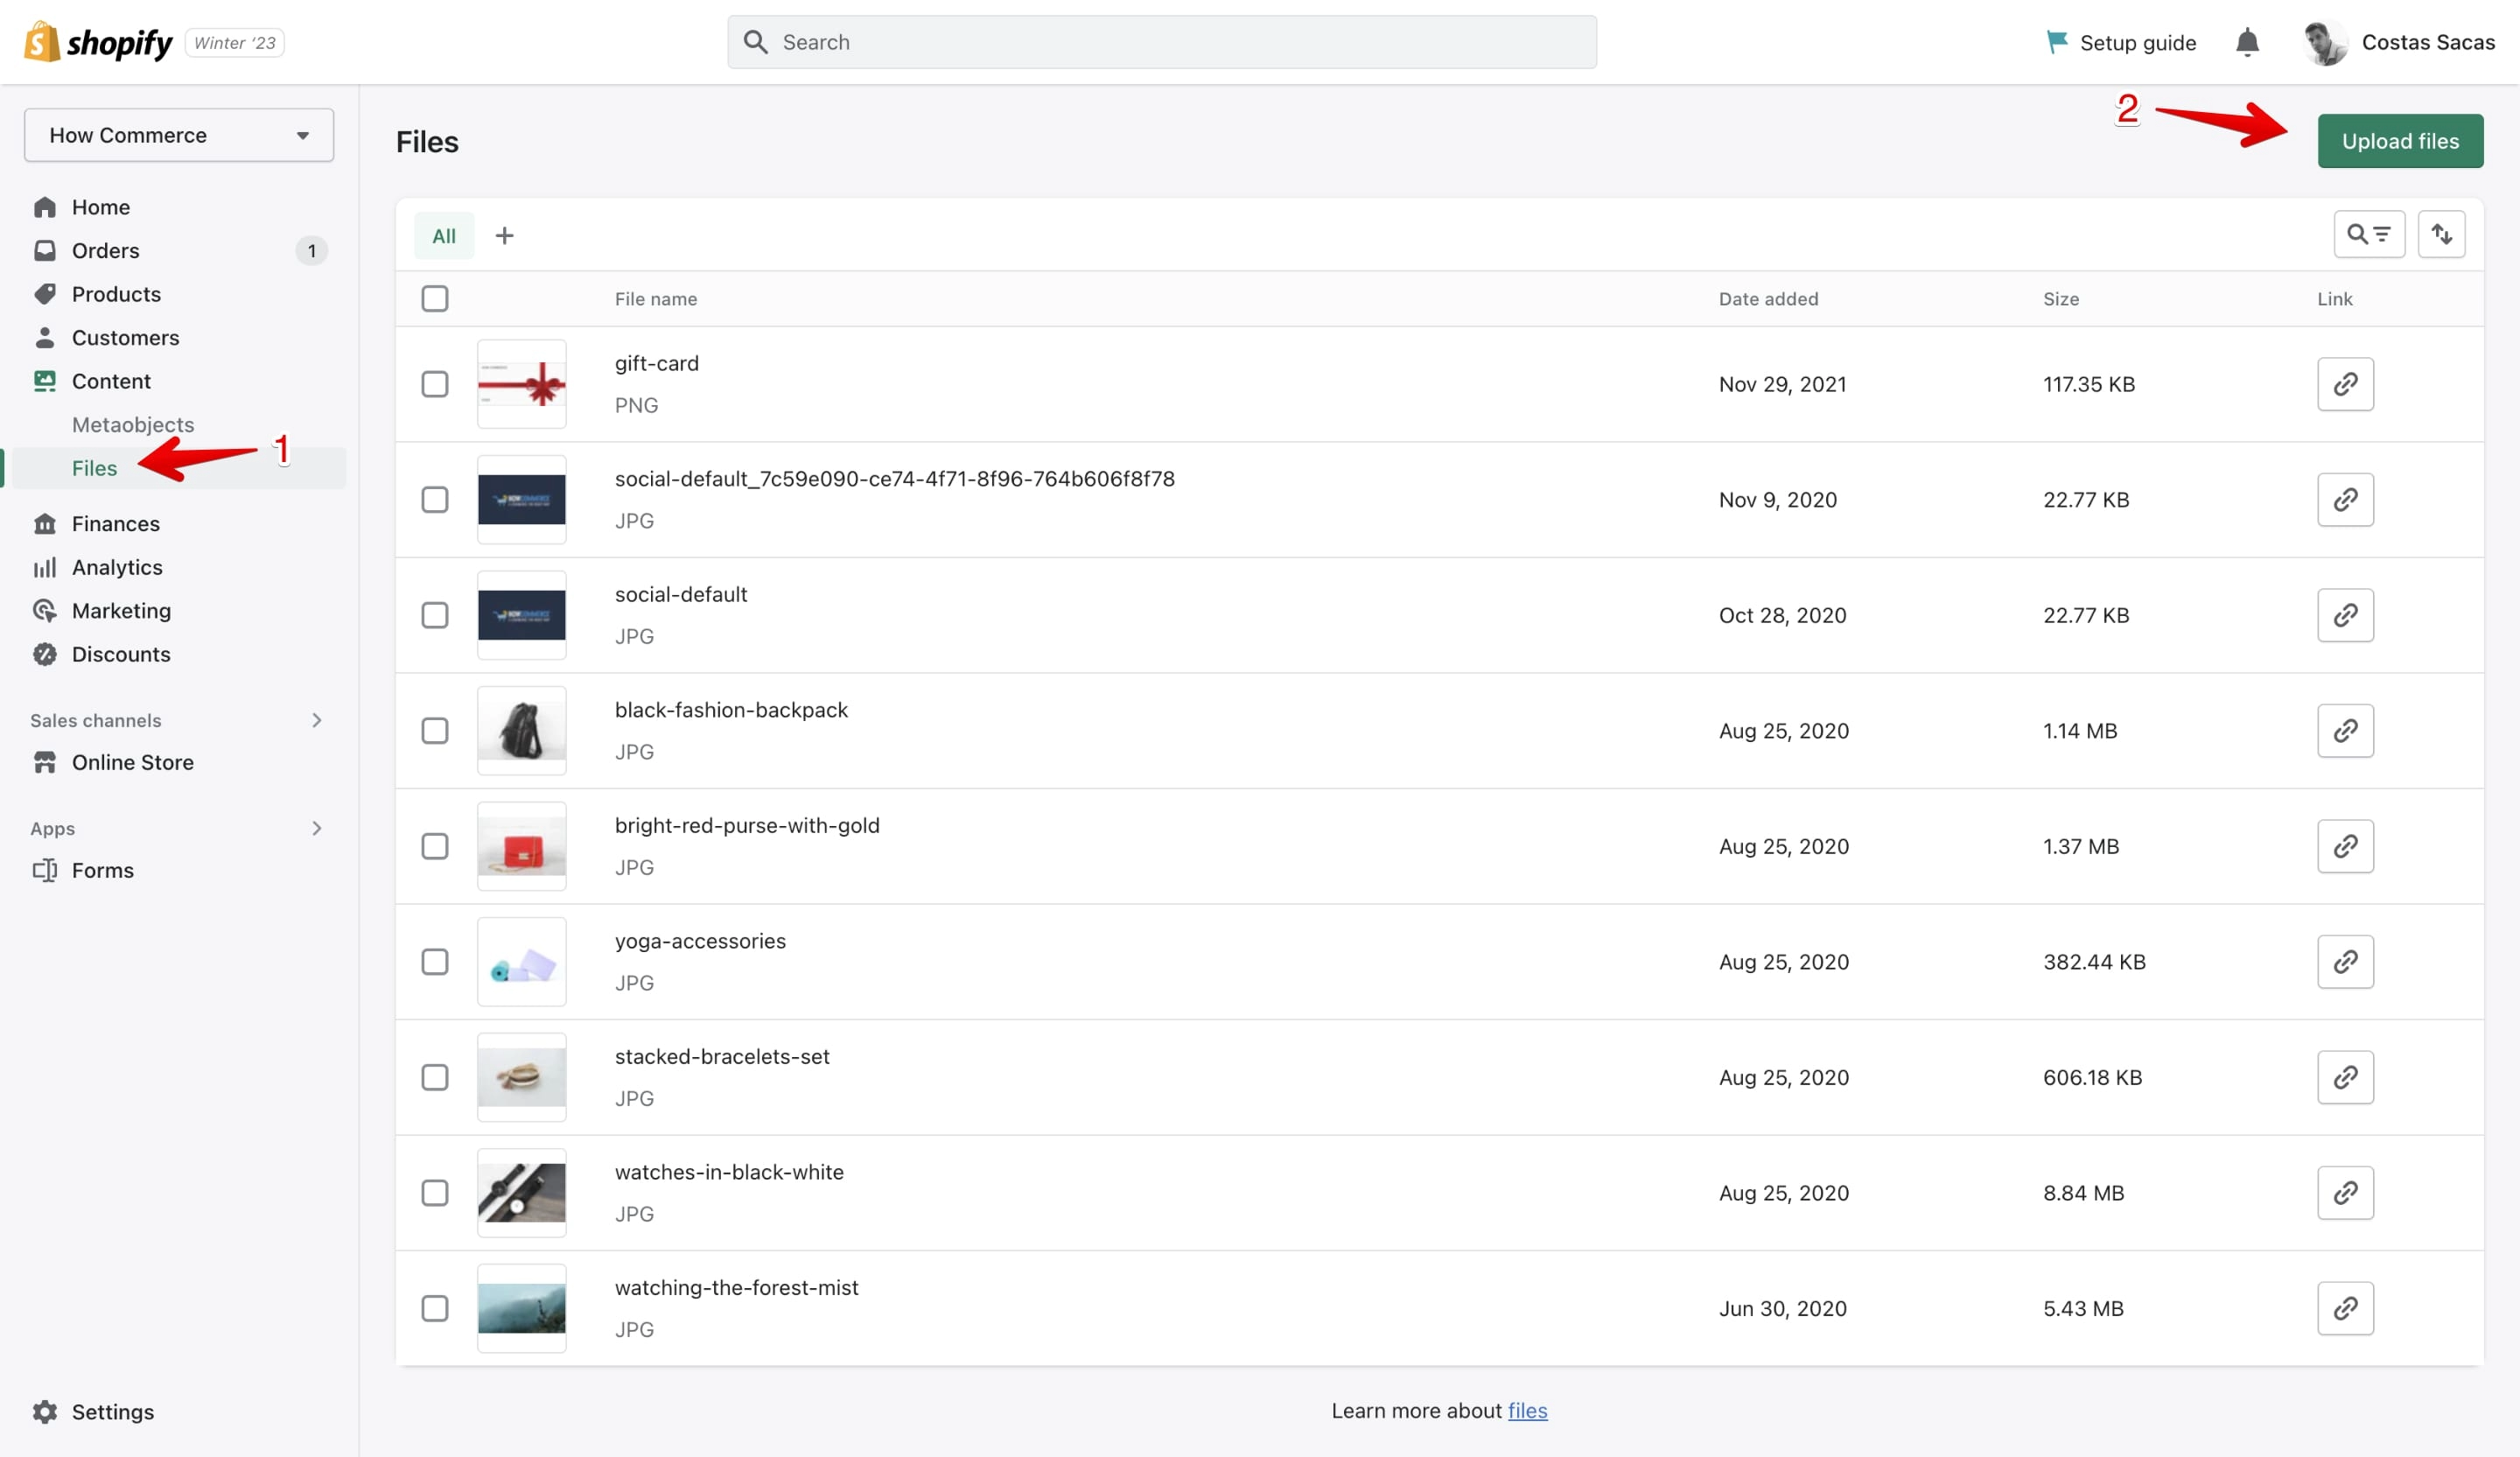This screenshot has height=1457, width=2520.
Task: Click the Upload files button
Action: click(2400, 141)
